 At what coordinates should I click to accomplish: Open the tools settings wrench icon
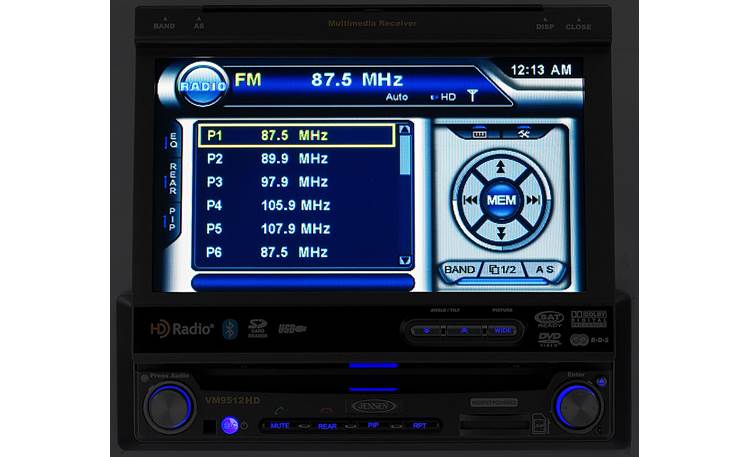pyautogui.click(x=523, y=132)
